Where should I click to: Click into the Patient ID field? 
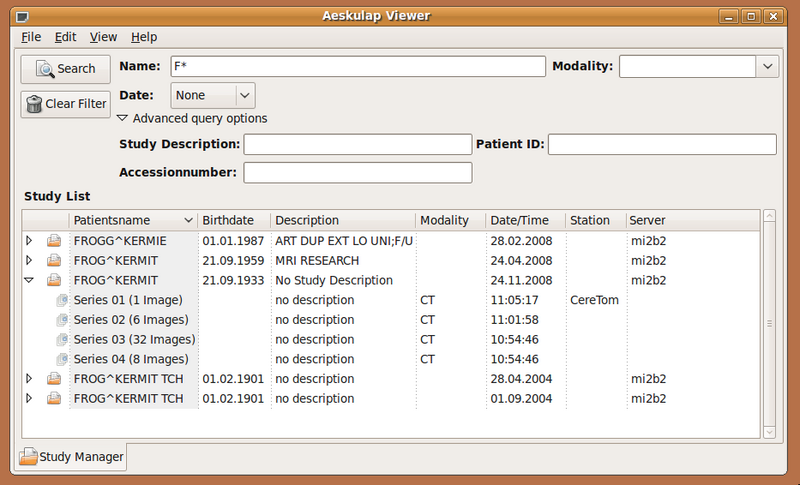click(662, 144)
